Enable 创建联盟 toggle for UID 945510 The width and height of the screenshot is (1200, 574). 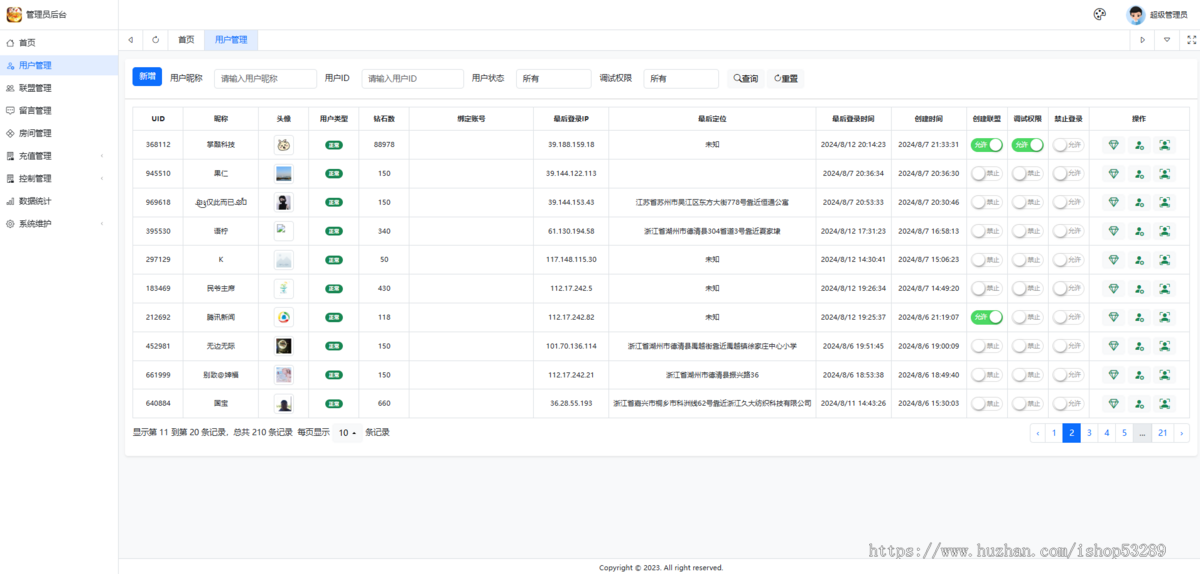[x=986, y=174]
